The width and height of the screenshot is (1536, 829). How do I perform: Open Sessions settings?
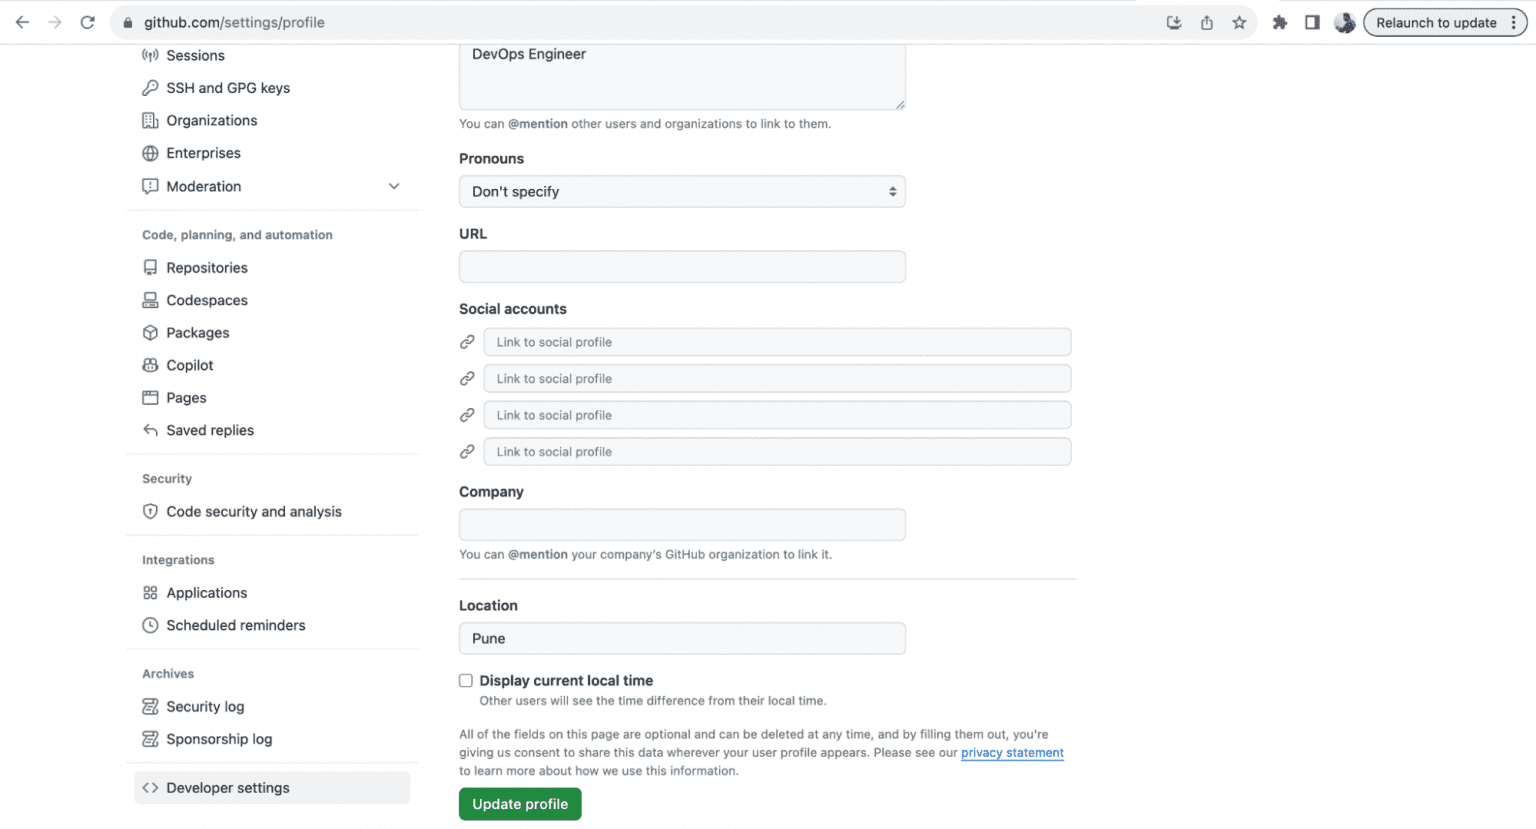[x=198, y=55]
